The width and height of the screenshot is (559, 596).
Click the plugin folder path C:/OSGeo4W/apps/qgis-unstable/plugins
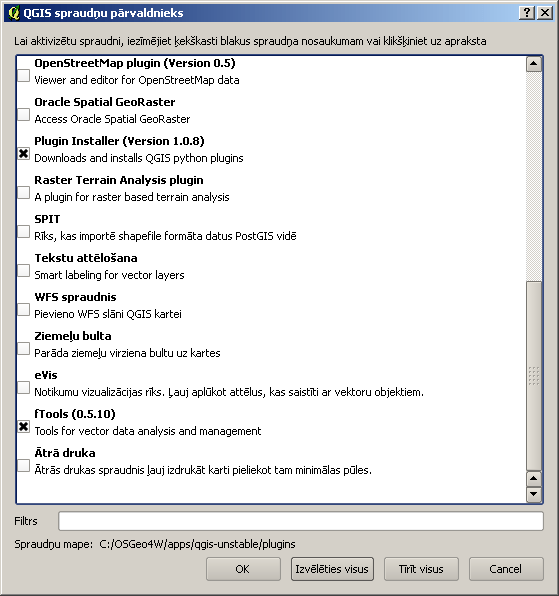click(198, 544)
